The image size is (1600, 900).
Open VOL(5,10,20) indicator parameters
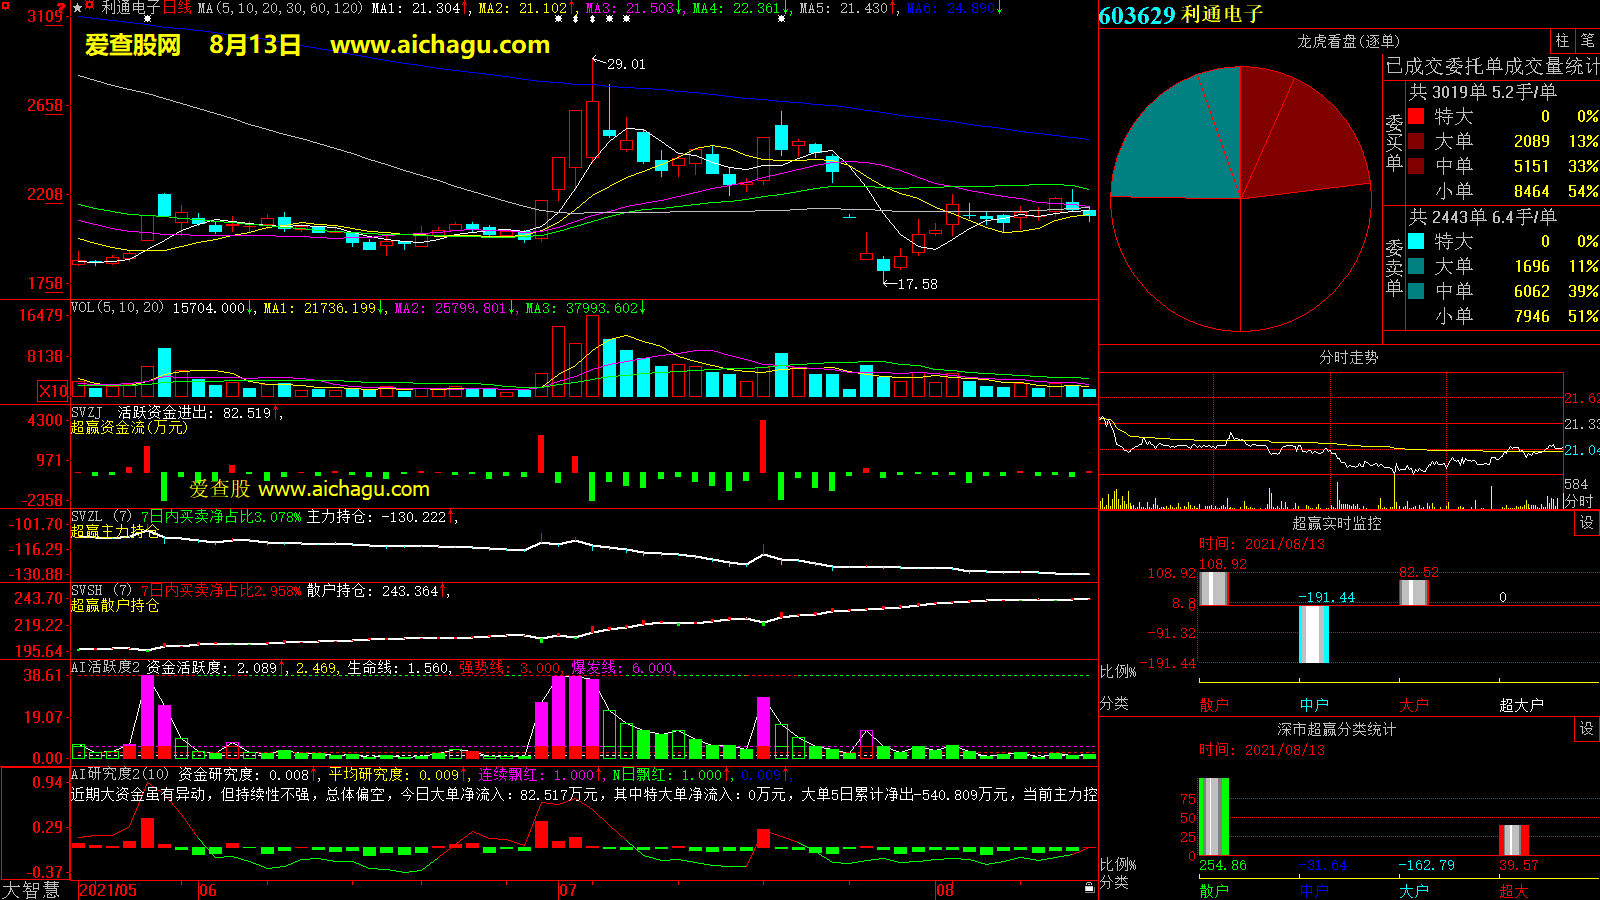coord(117,308)
